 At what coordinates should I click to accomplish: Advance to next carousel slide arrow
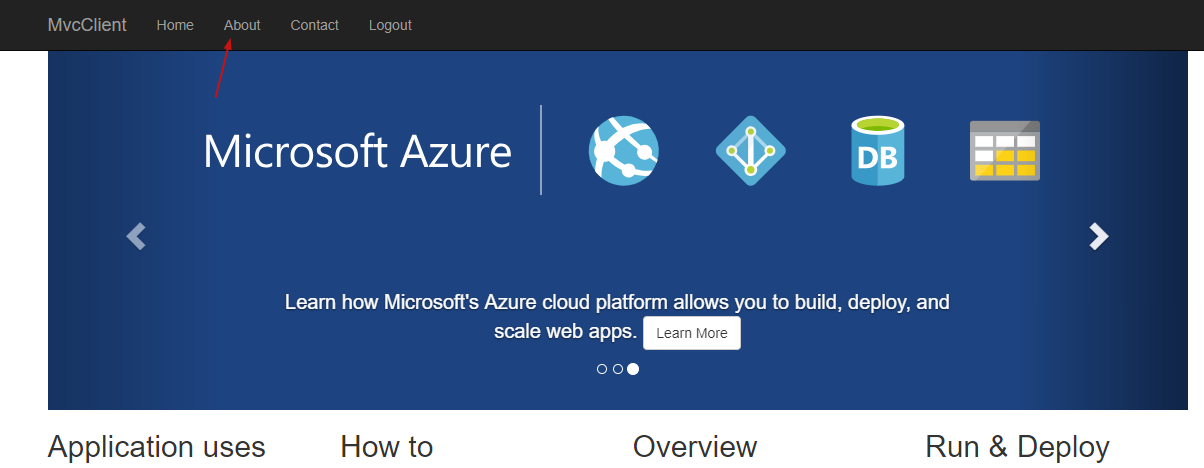click(1099, 236)
